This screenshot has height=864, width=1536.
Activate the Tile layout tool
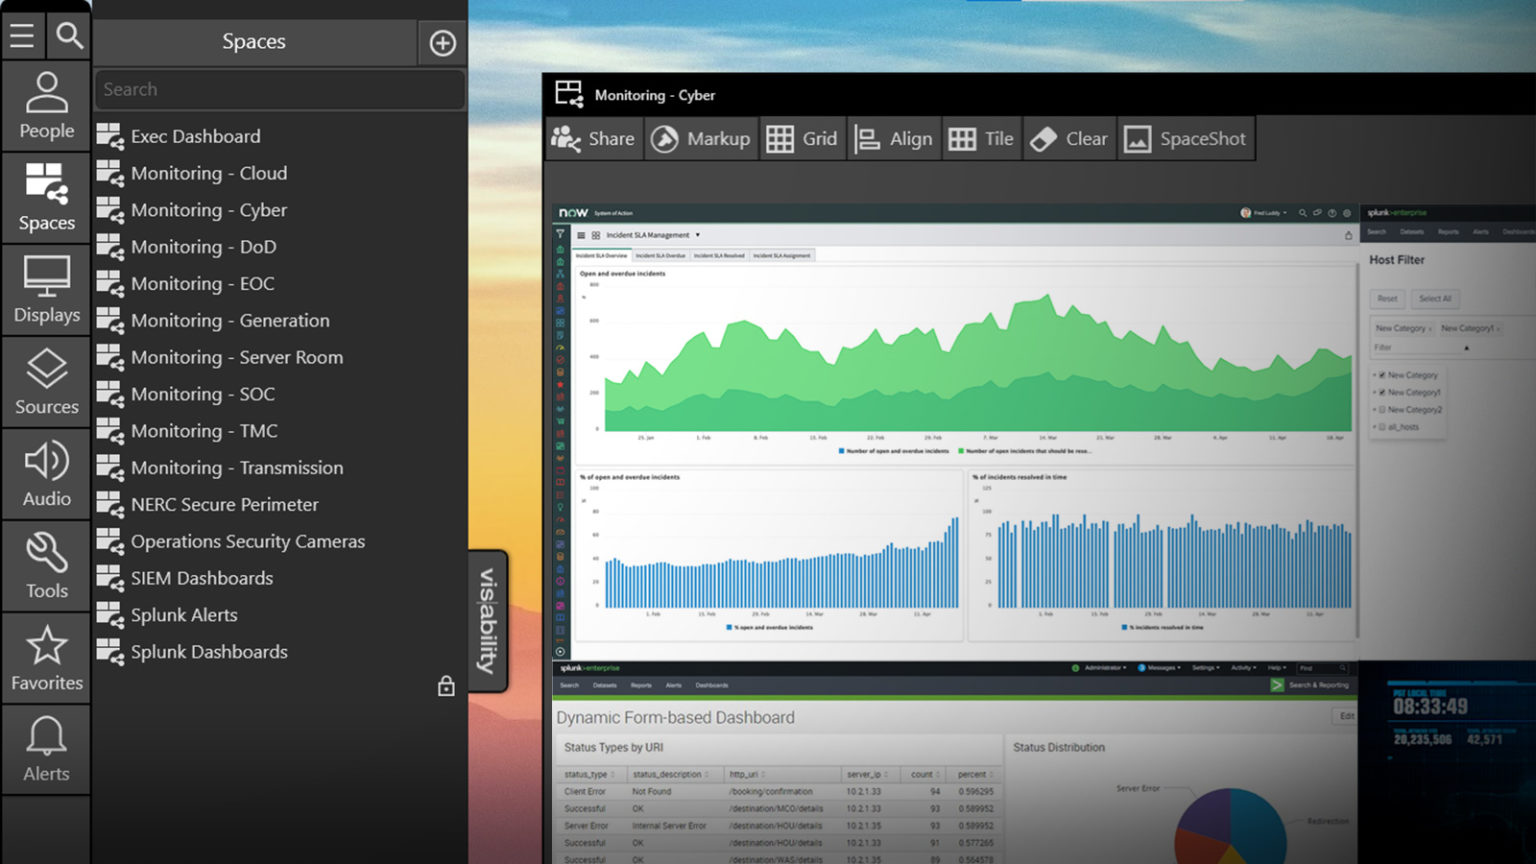pos(981,138)
